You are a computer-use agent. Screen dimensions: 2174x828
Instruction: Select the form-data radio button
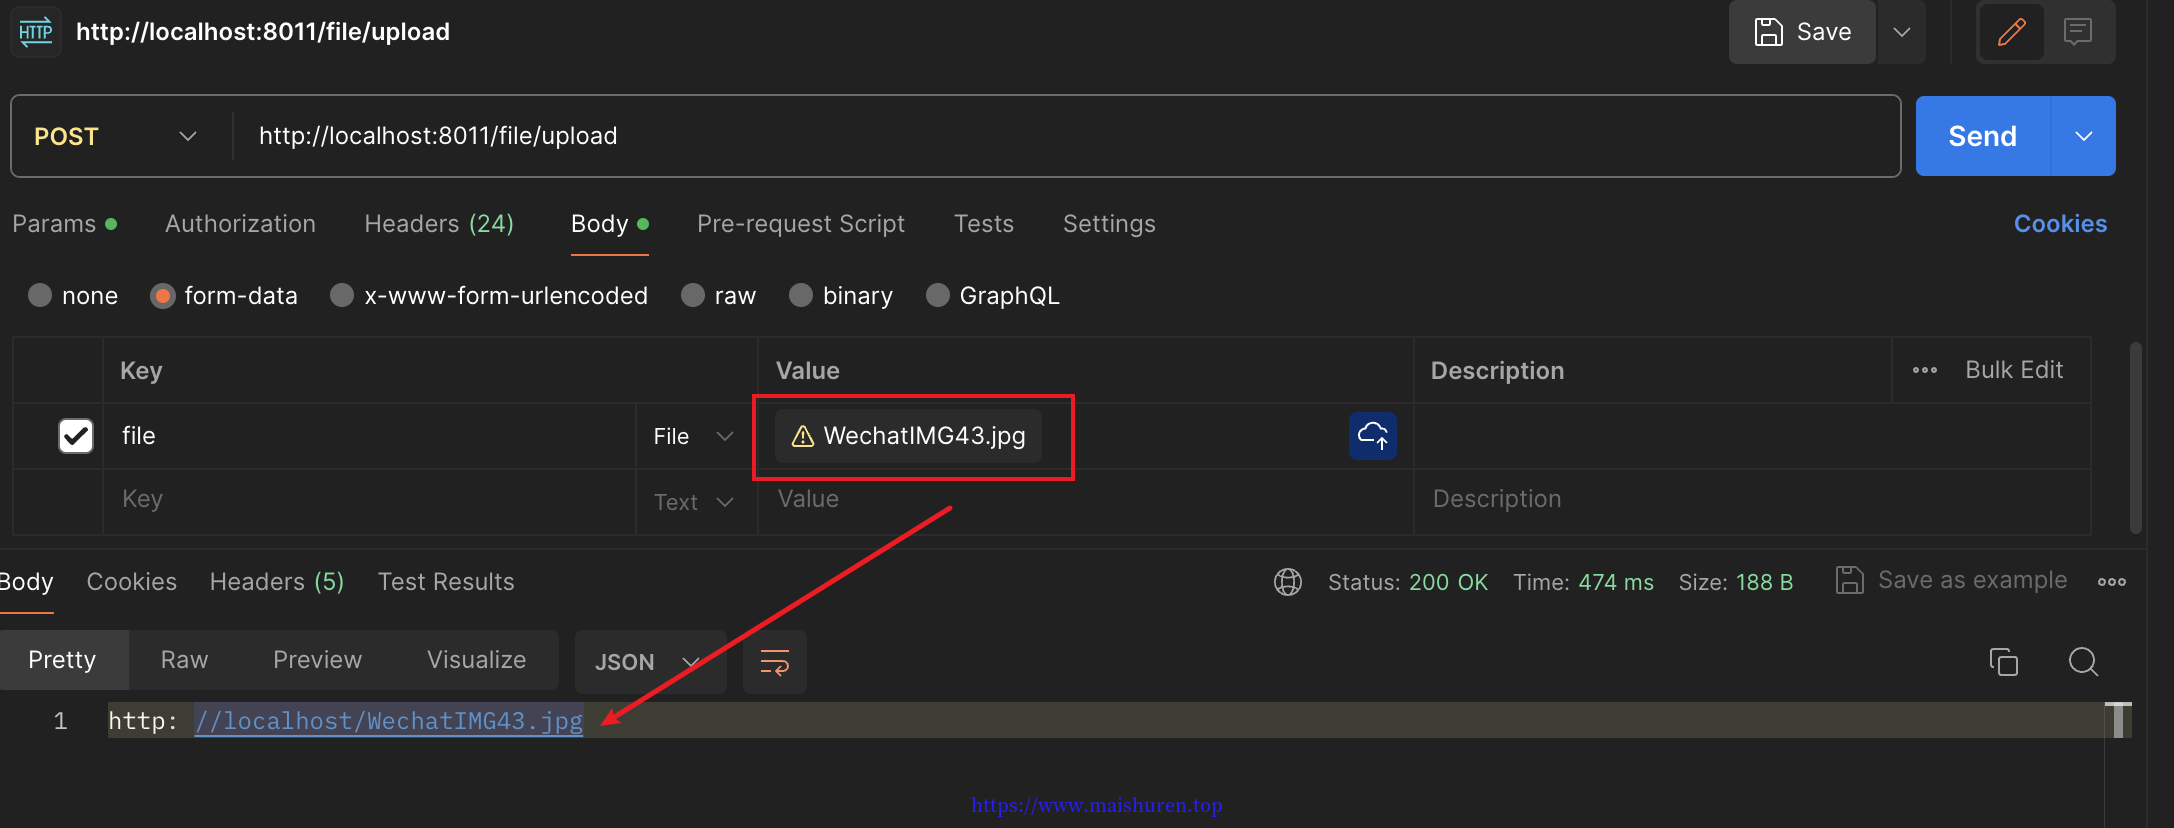pos(162,295)
